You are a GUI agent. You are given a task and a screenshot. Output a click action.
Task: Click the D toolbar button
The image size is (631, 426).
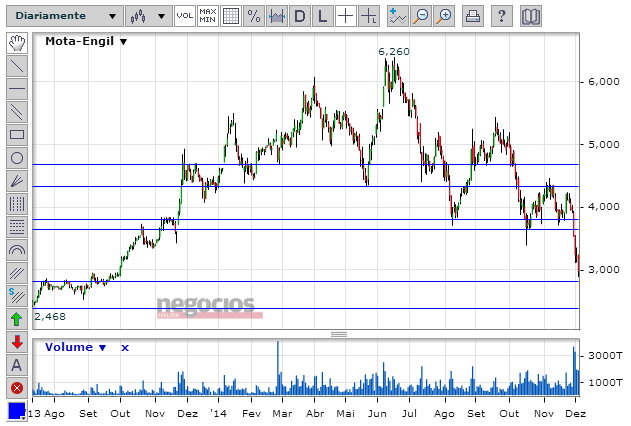point(300,16)
